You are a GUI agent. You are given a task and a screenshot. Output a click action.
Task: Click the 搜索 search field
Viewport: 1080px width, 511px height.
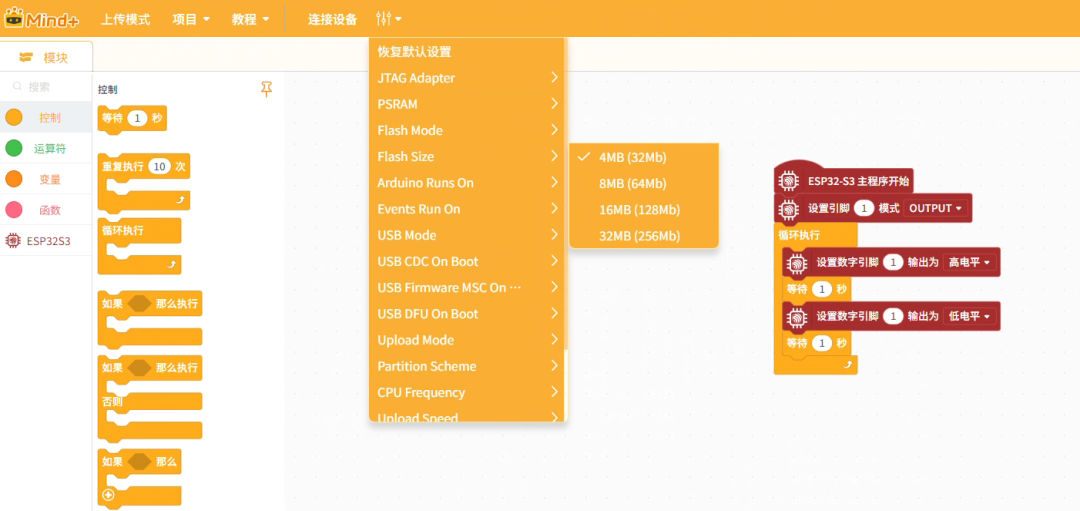click(x=46, y=87)
